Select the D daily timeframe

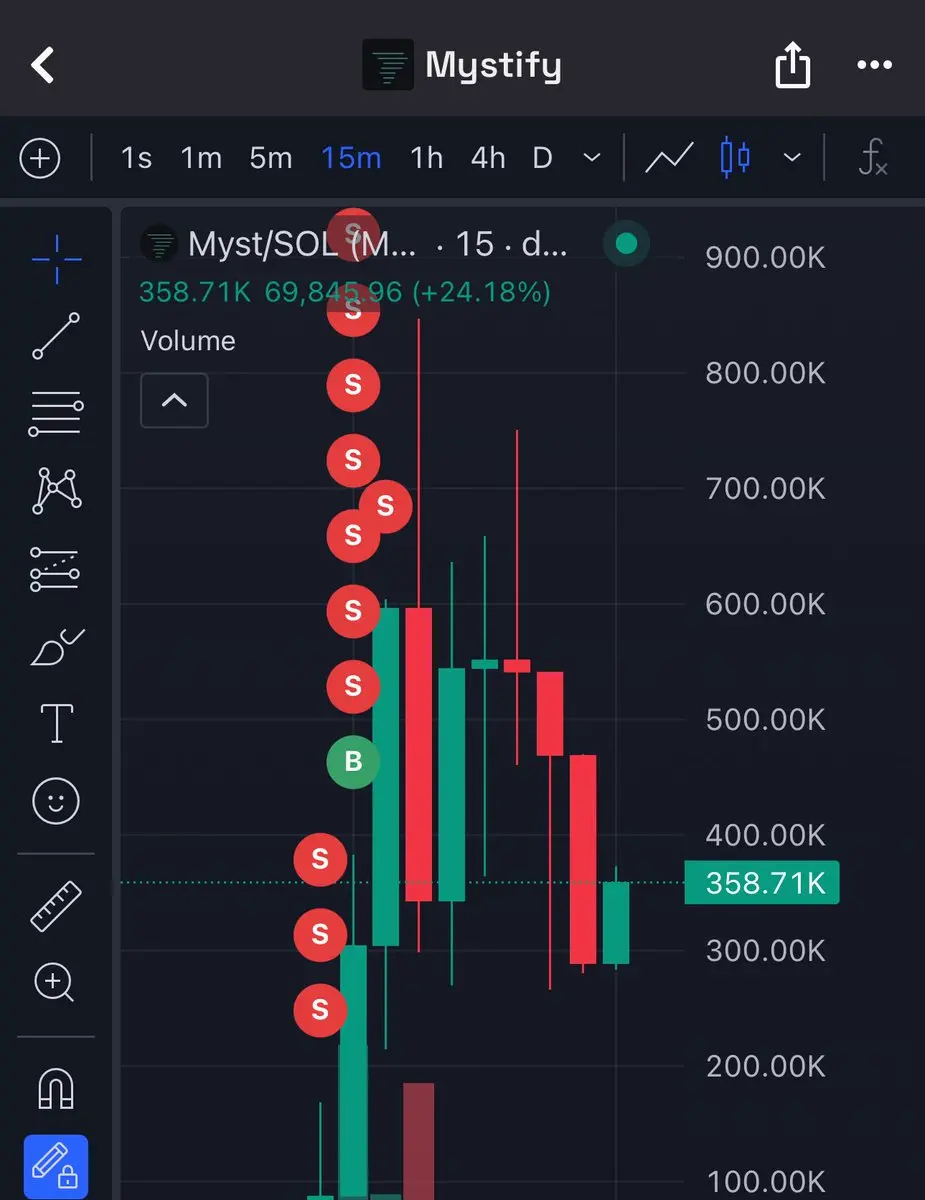coord(542,158)
